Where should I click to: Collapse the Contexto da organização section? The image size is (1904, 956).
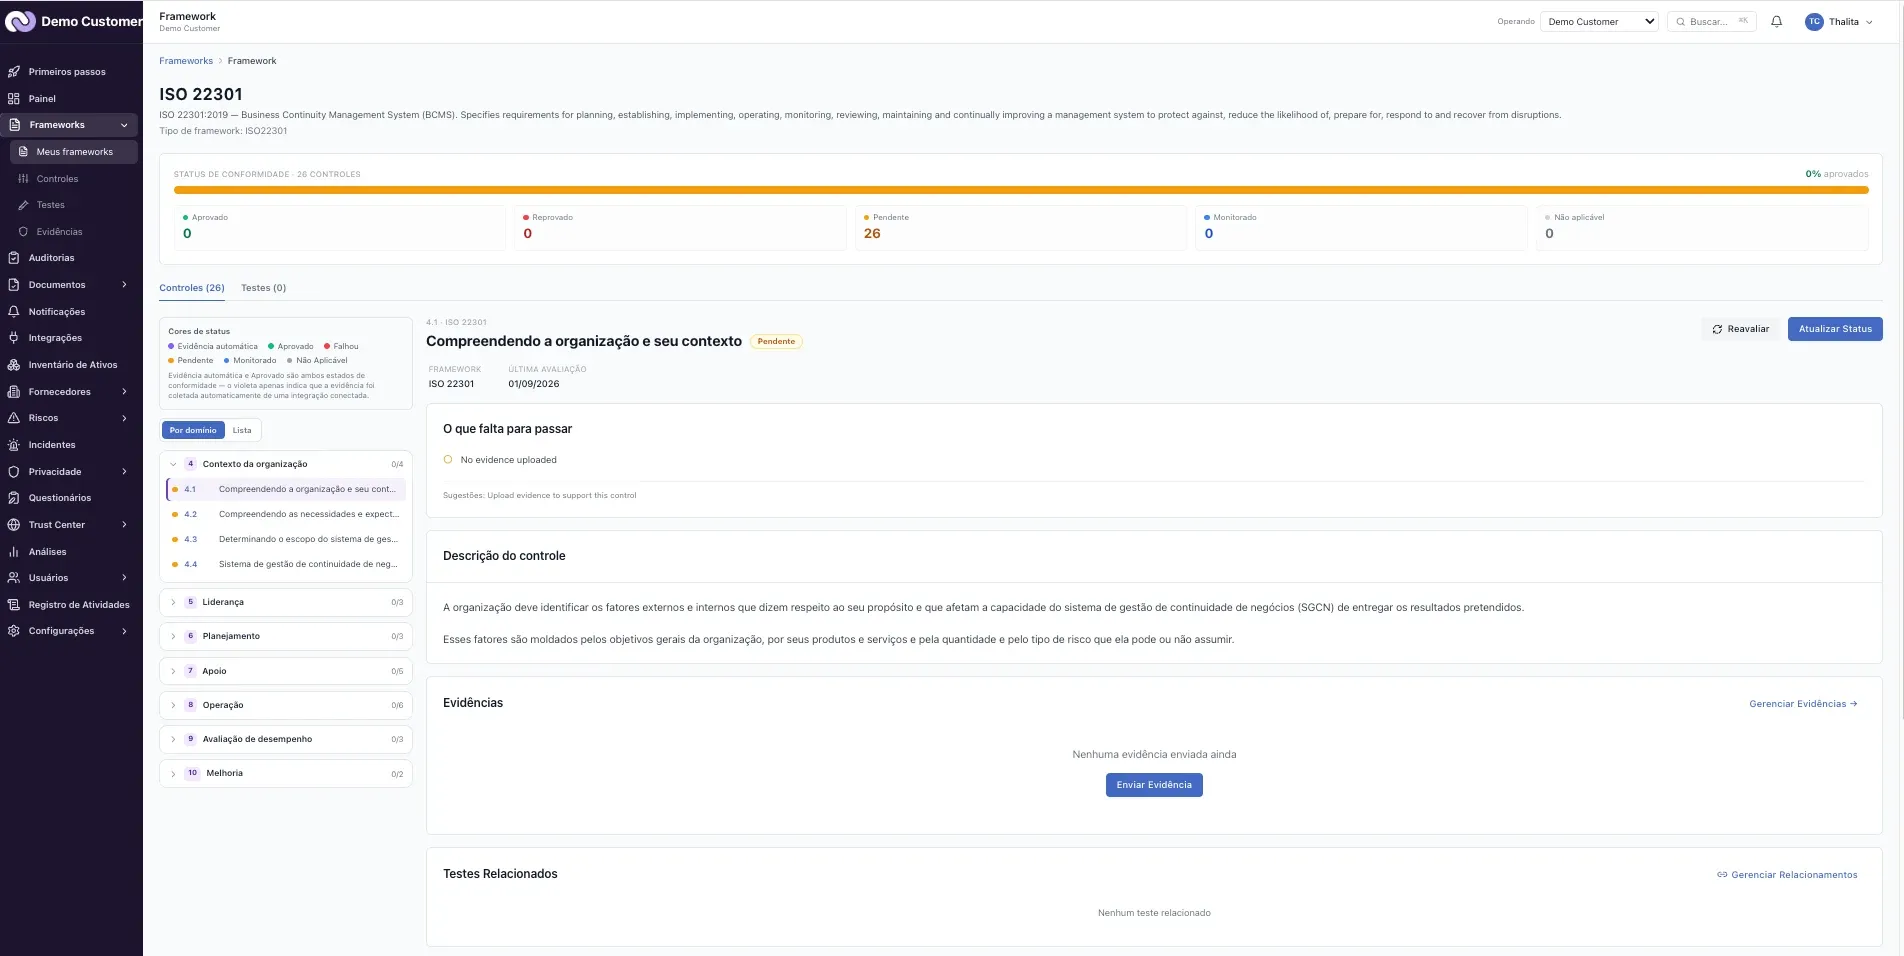point(286,464)
